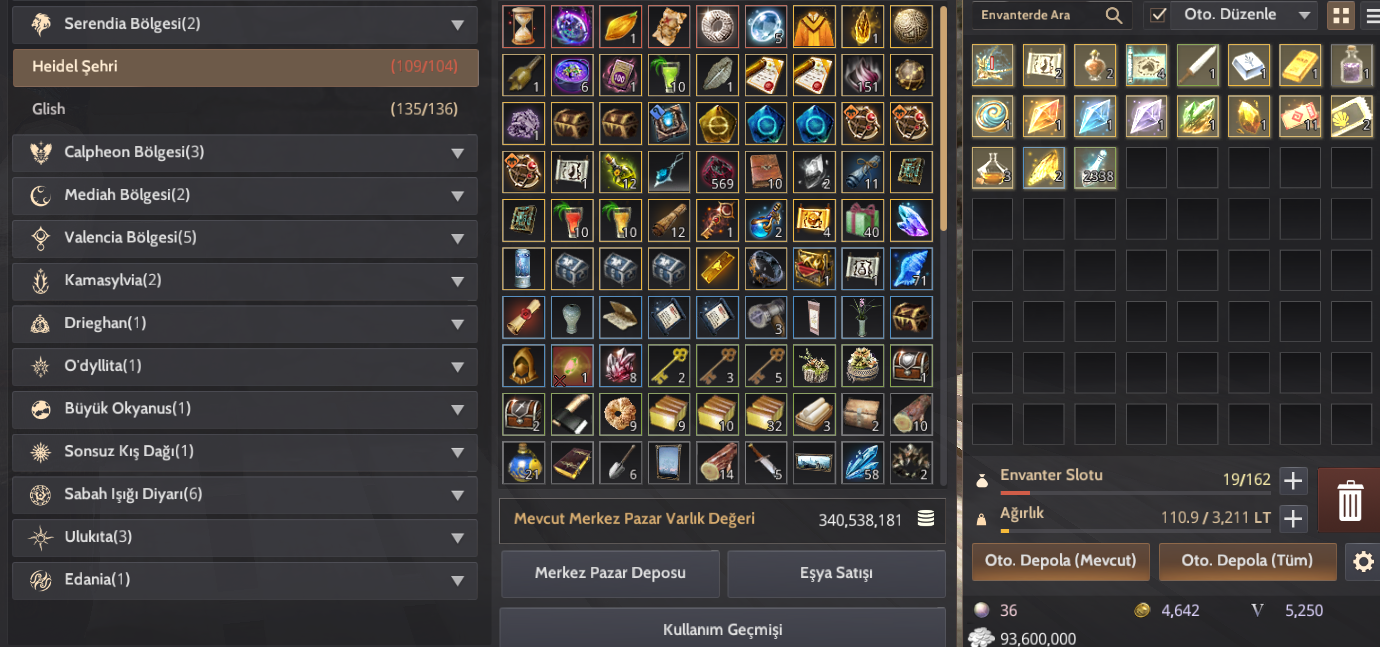Click the shovel item in storage
Image resolution: width=1380 pixels, height=647 pixels.
[620, 462]
